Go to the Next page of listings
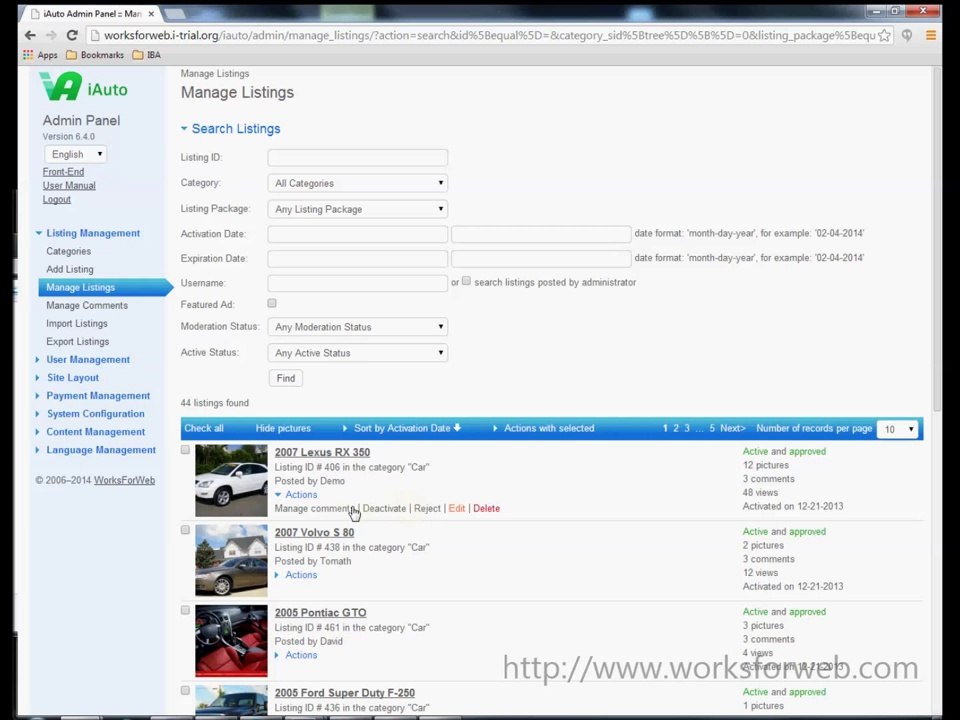960x720 pixels. (733, 429)
